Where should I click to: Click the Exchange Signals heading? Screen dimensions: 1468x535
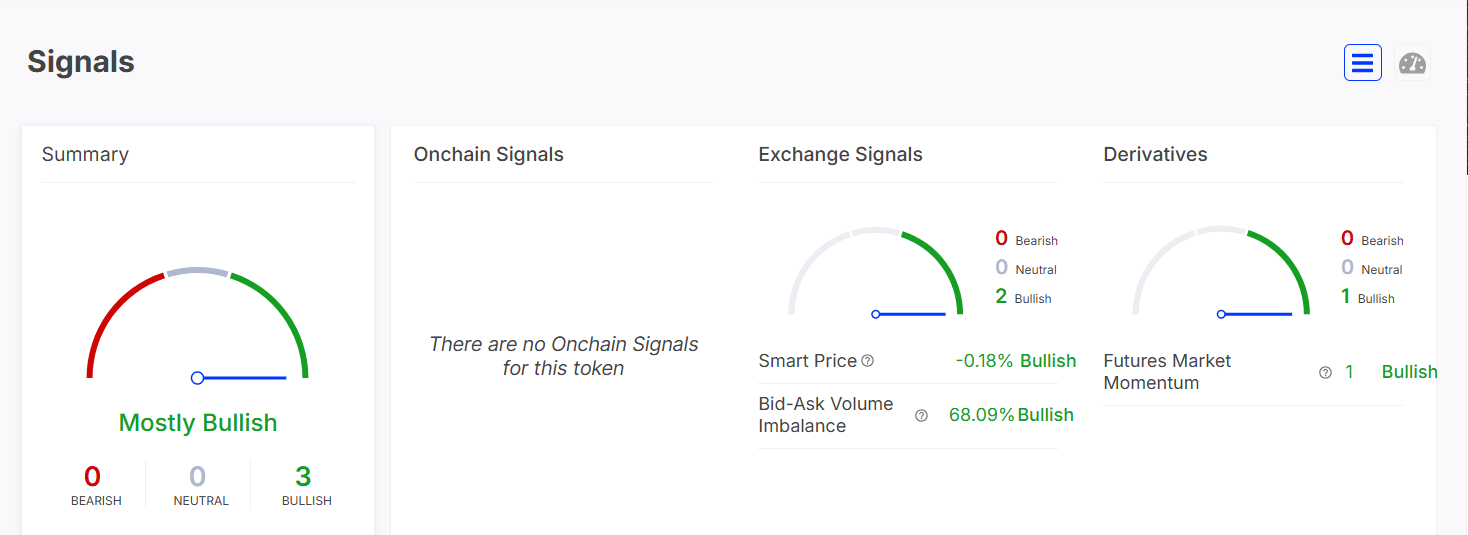click(840, 155)
